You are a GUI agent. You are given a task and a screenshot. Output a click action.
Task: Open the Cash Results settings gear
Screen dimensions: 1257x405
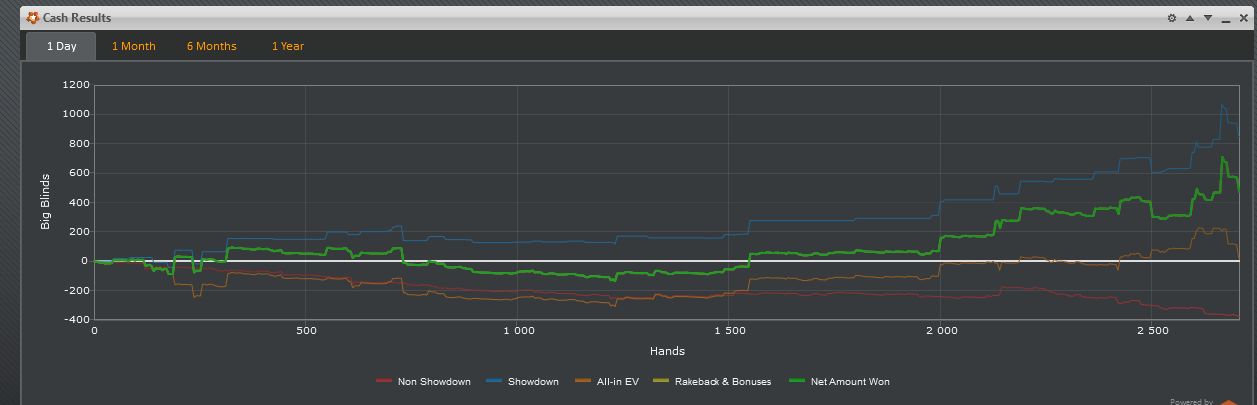[x=1172, y=18]
